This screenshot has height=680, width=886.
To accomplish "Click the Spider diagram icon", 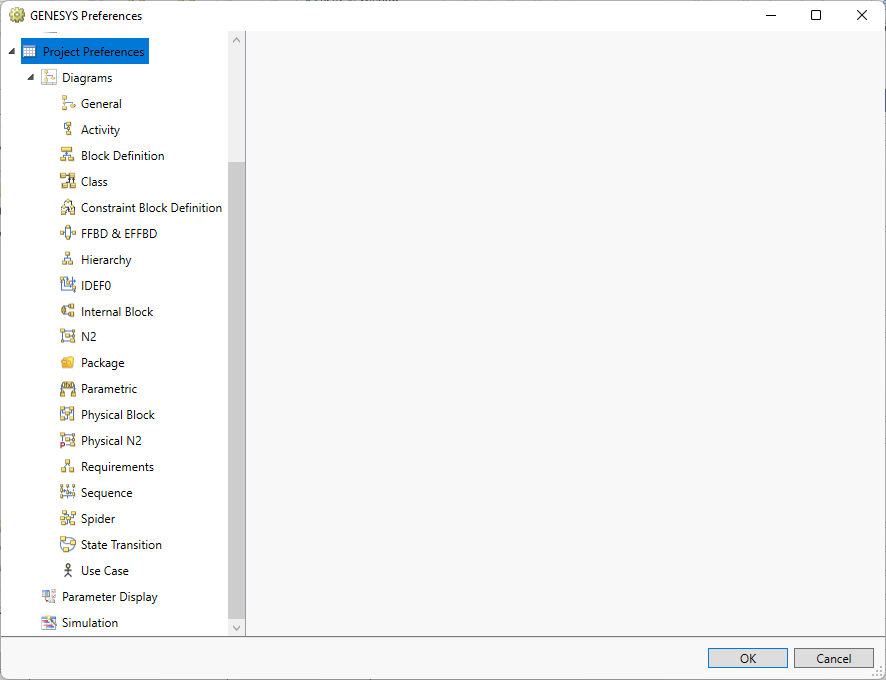I will coord(68,519).
